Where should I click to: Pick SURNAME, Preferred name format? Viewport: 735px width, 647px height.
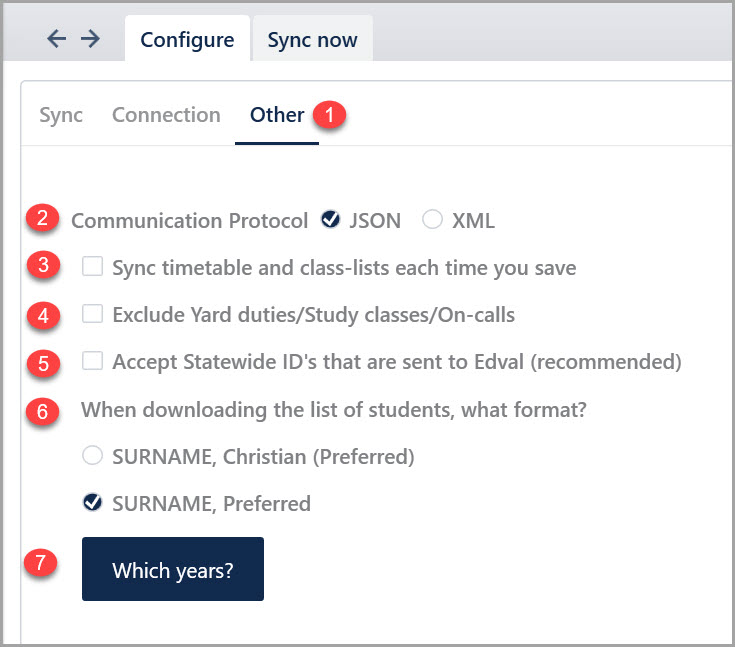(x=93, y=503)
